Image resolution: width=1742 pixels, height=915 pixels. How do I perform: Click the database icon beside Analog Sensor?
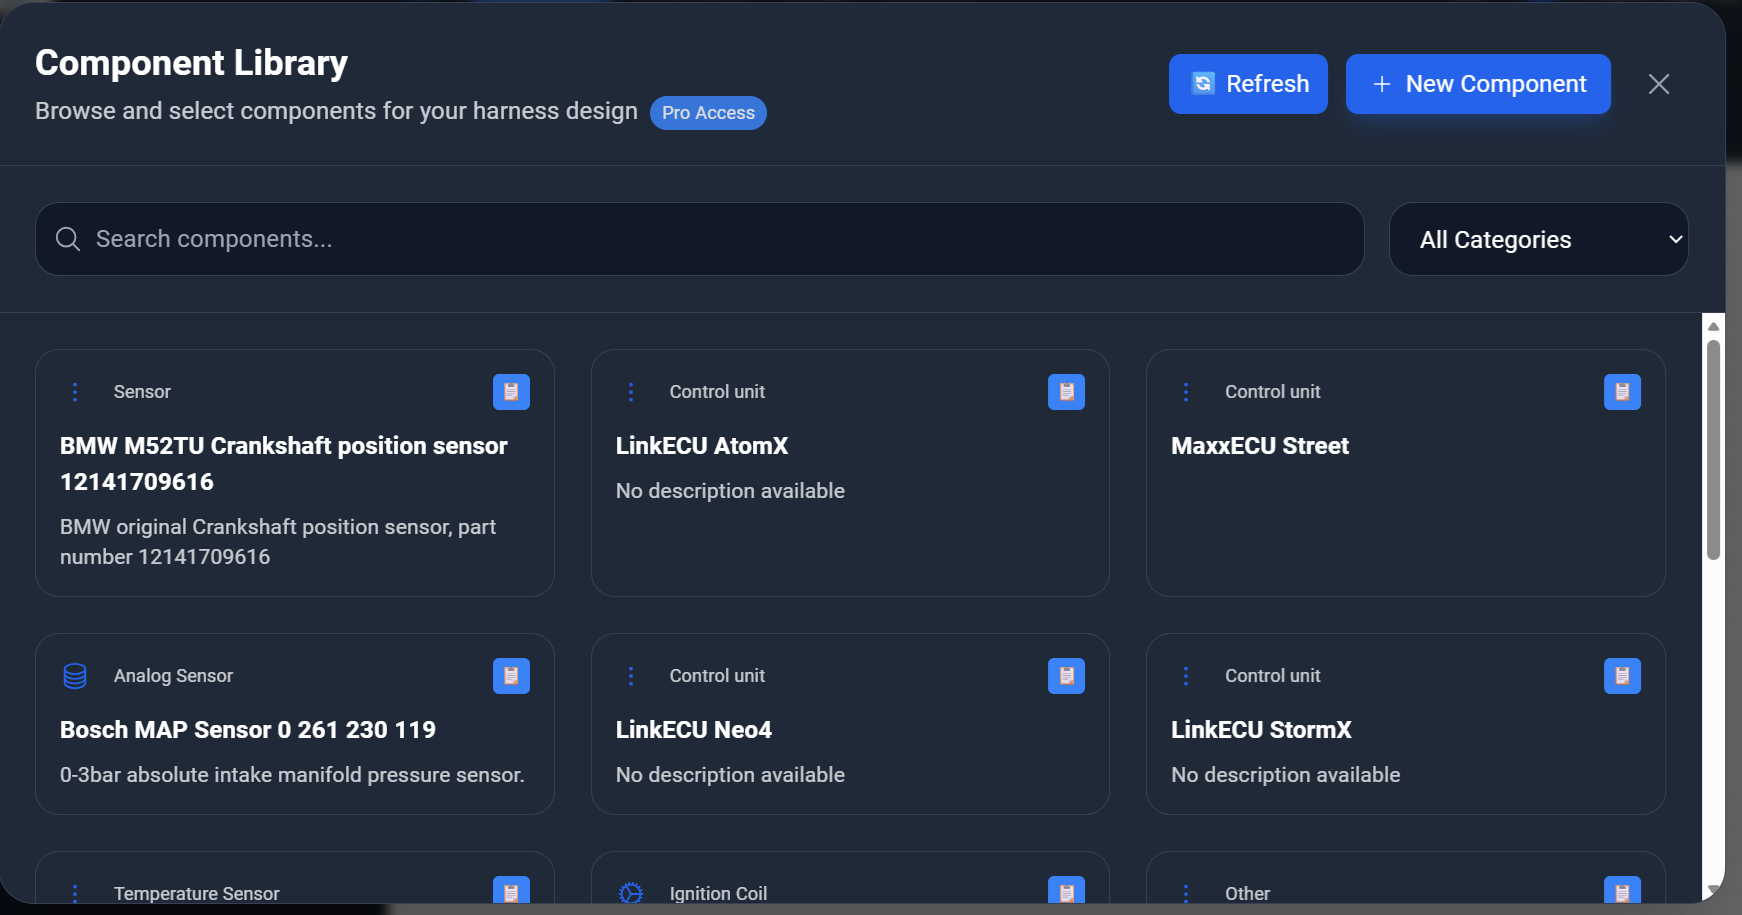tap(75, 676)
